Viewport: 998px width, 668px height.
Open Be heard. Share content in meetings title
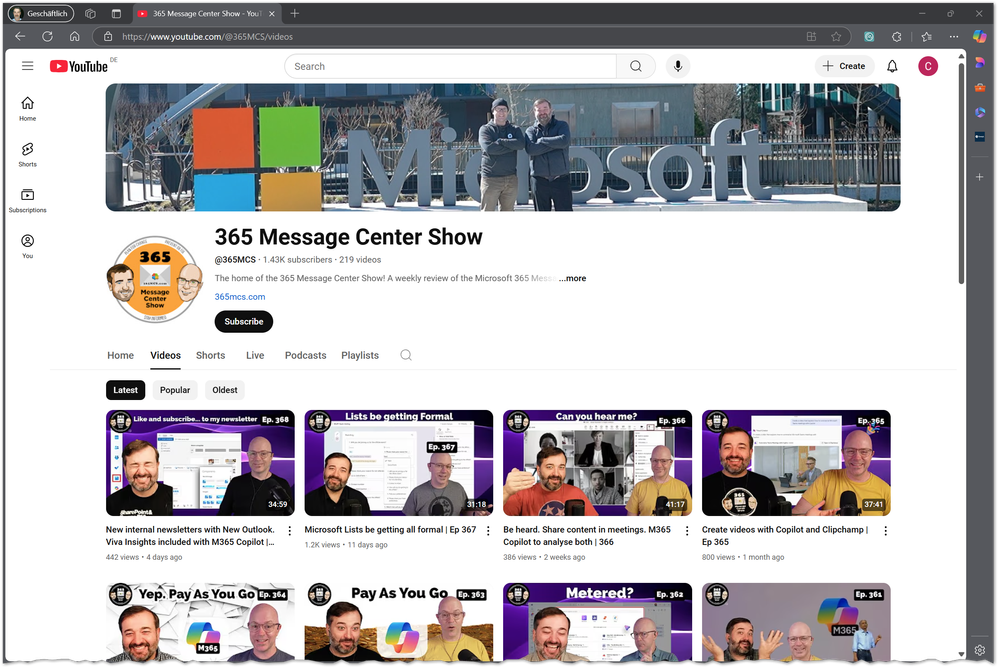[x=587, y=536]
